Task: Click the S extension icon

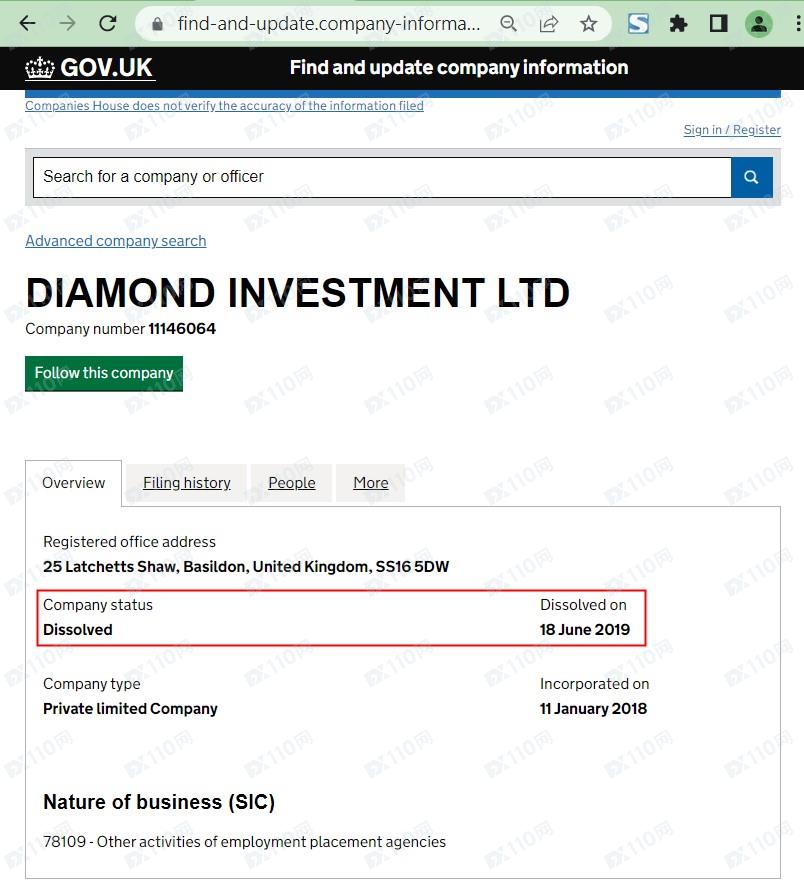Action: 638,23
